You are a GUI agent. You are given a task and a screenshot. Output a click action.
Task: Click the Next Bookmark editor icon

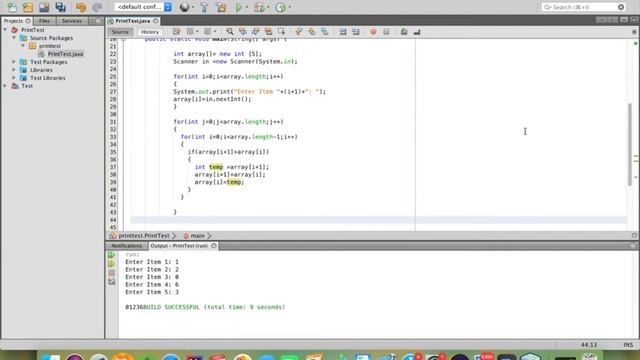pyautogui.click(x=312, y=32)
